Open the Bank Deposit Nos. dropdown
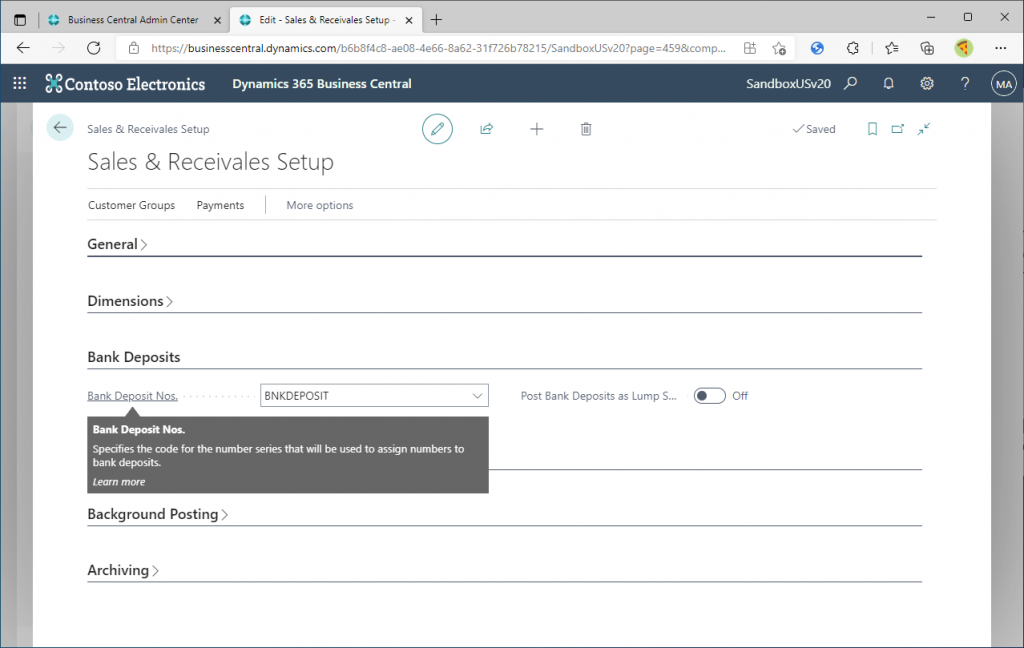Image resolution: width=1024 pixels, height=648 pixels. pos(477,396)
